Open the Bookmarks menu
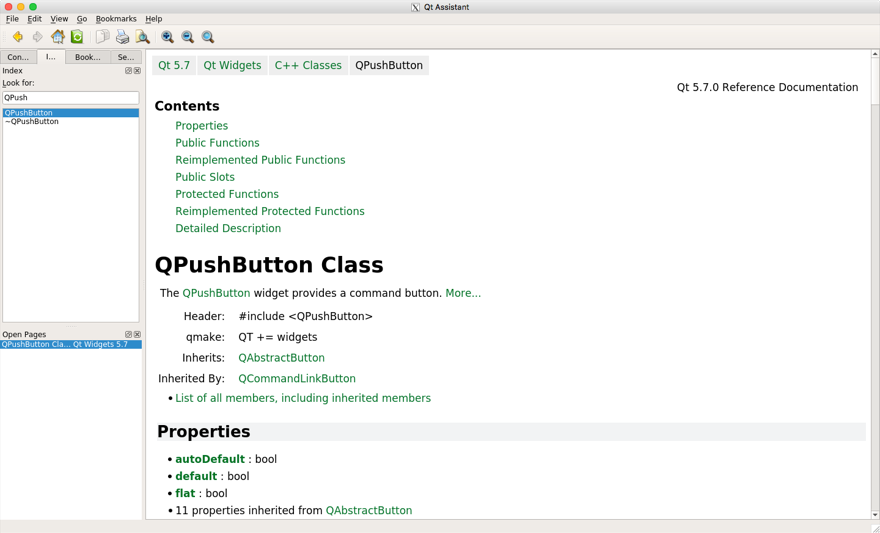This screenshot has width=880, height=533. tap(116, 19)
